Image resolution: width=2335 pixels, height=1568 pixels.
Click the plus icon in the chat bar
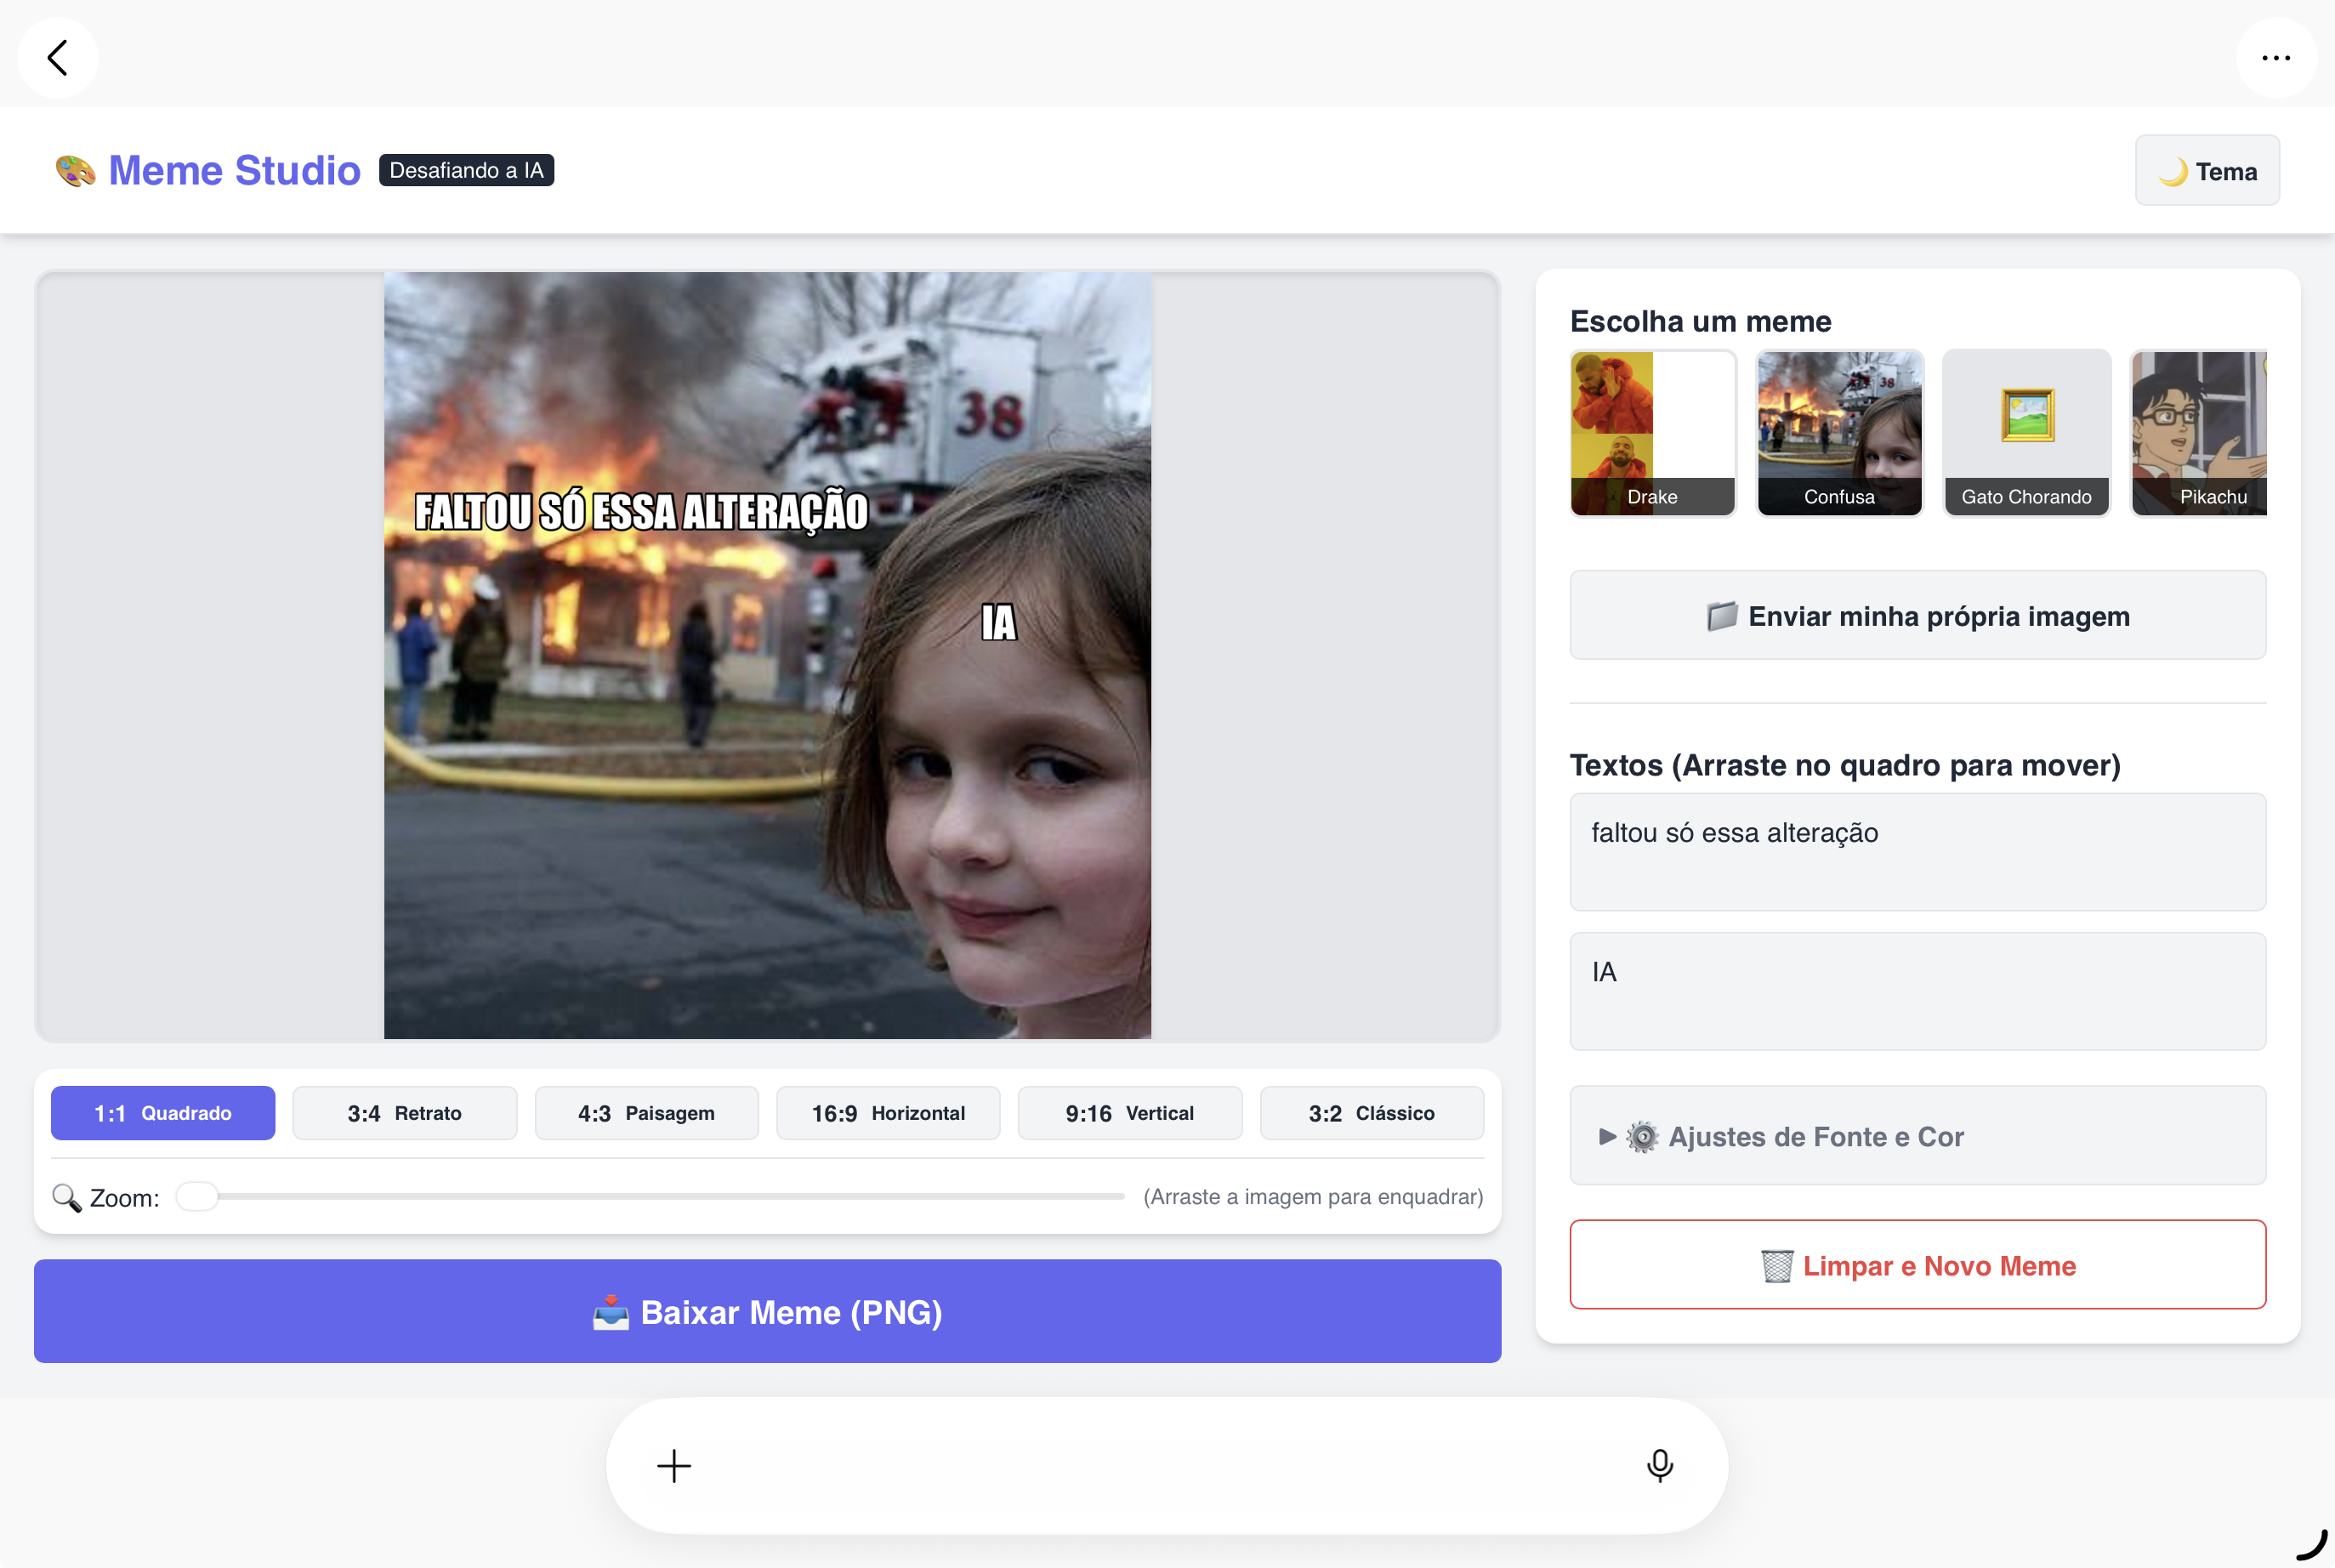coord(674,1466)
